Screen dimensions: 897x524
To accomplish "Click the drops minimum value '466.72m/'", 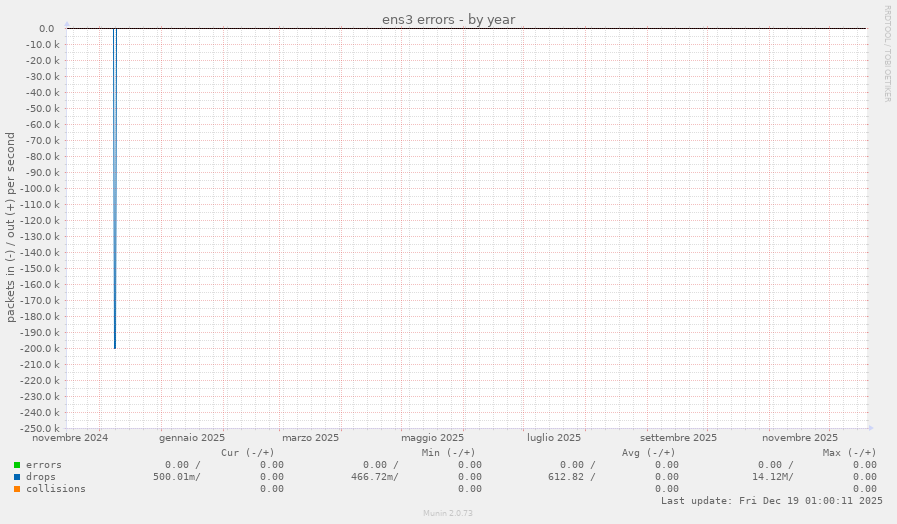I will [375, 477].
